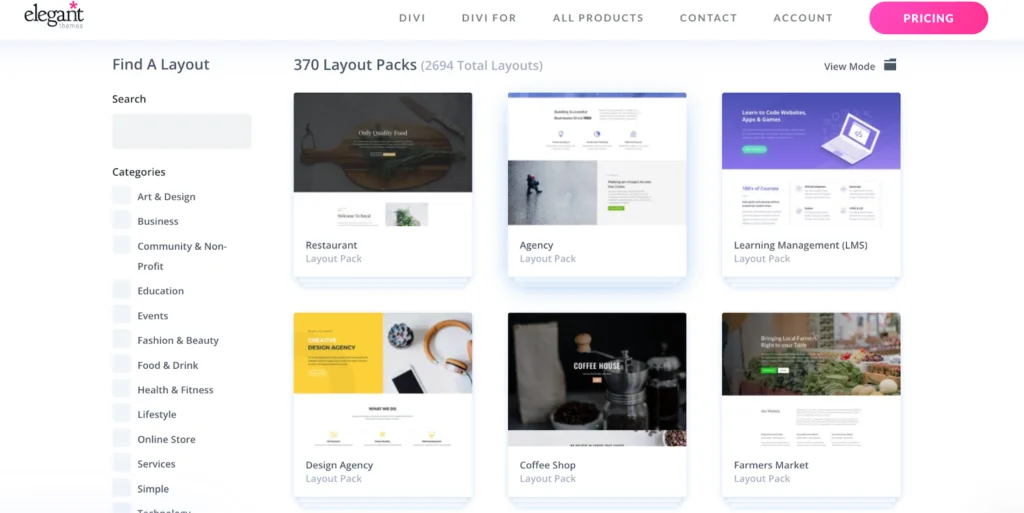Open the Design Agency layout thumbnail
The image size is (1024, 513).
pyautogui.click(x=383, y=380)
